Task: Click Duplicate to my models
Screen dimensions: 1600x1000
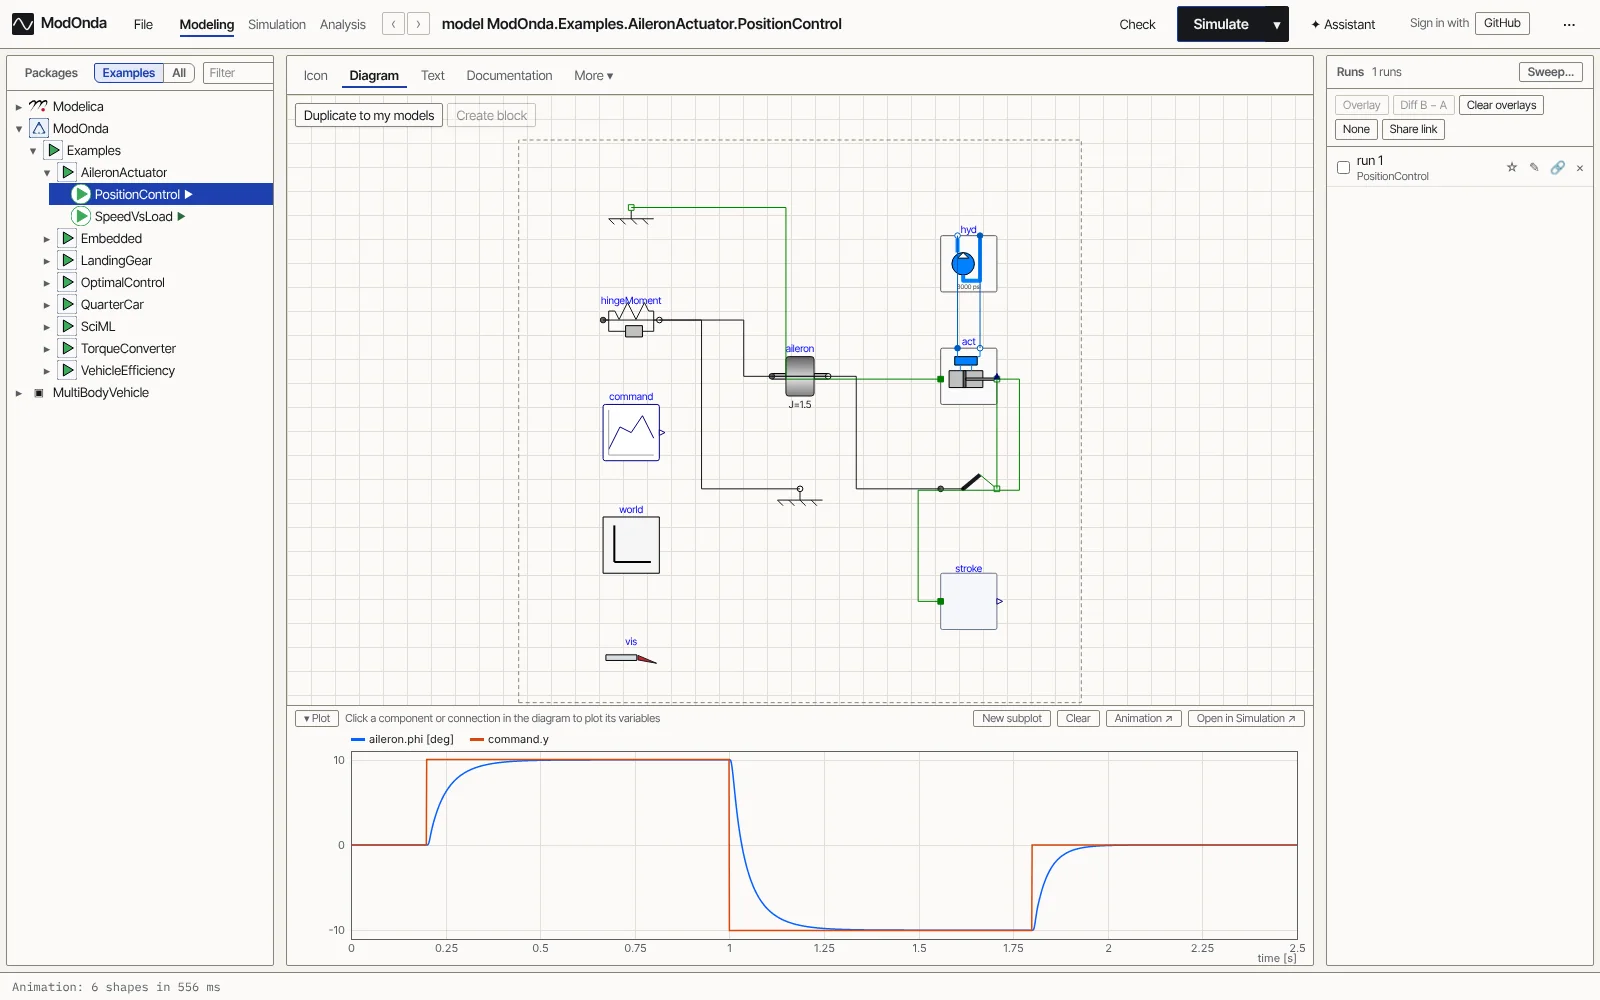Action: (x=369, y=116)
